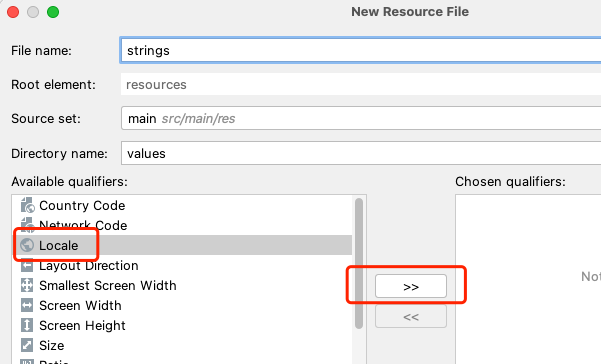This screenshot has width=601, height=364.
Task: Click the Available qualifiers list scrollbar
Action: [x=359, y=264]
